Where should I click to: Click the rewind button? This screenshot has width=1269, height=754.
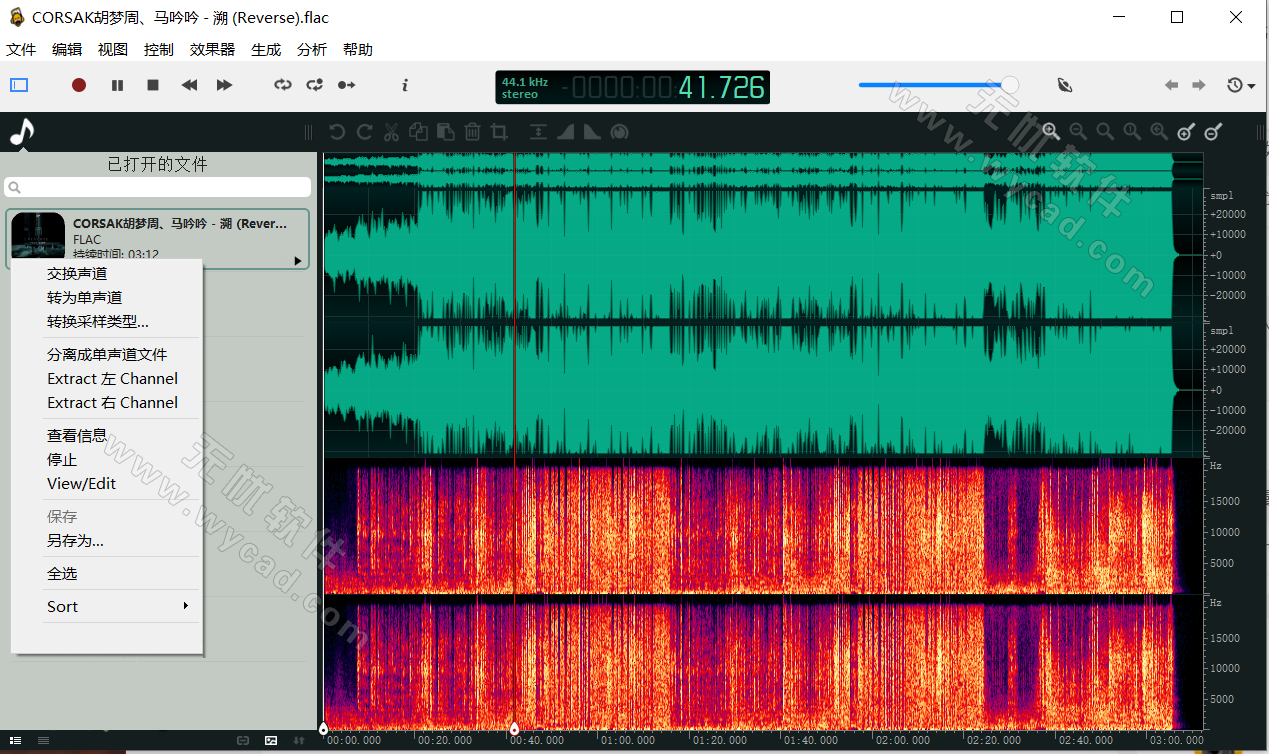[x=189, y=85]
